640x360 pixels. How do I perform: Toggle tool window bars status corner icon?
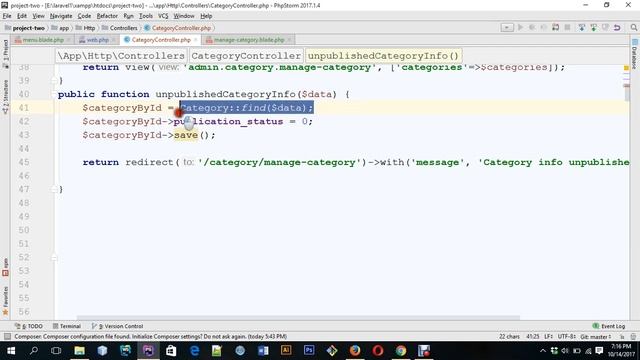click(x=7, y=336)
